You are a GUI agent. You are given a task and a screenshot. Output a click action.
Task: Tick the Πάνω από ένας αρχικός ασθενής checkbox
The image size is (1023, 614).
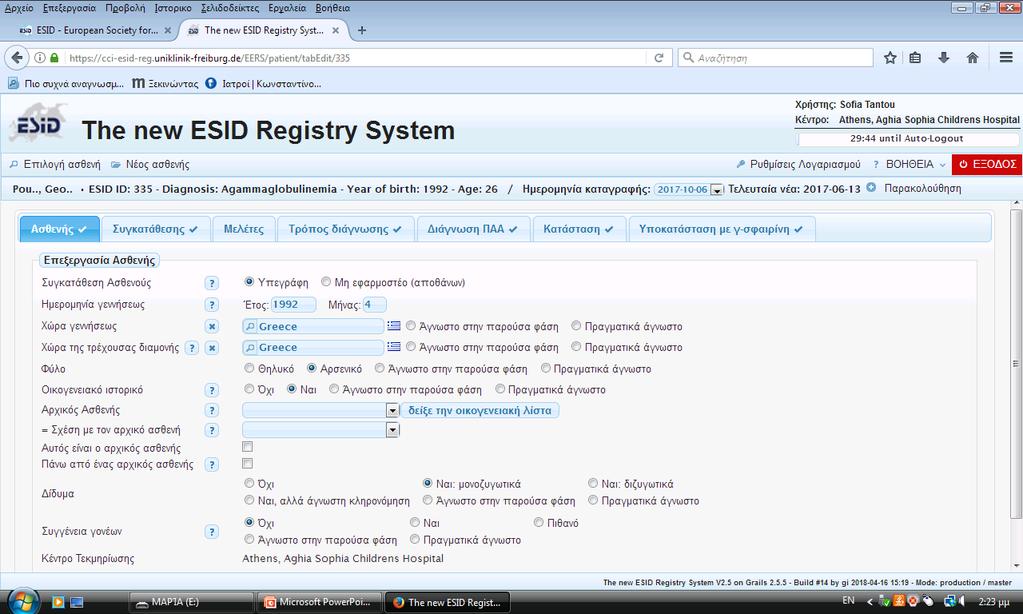247,463
